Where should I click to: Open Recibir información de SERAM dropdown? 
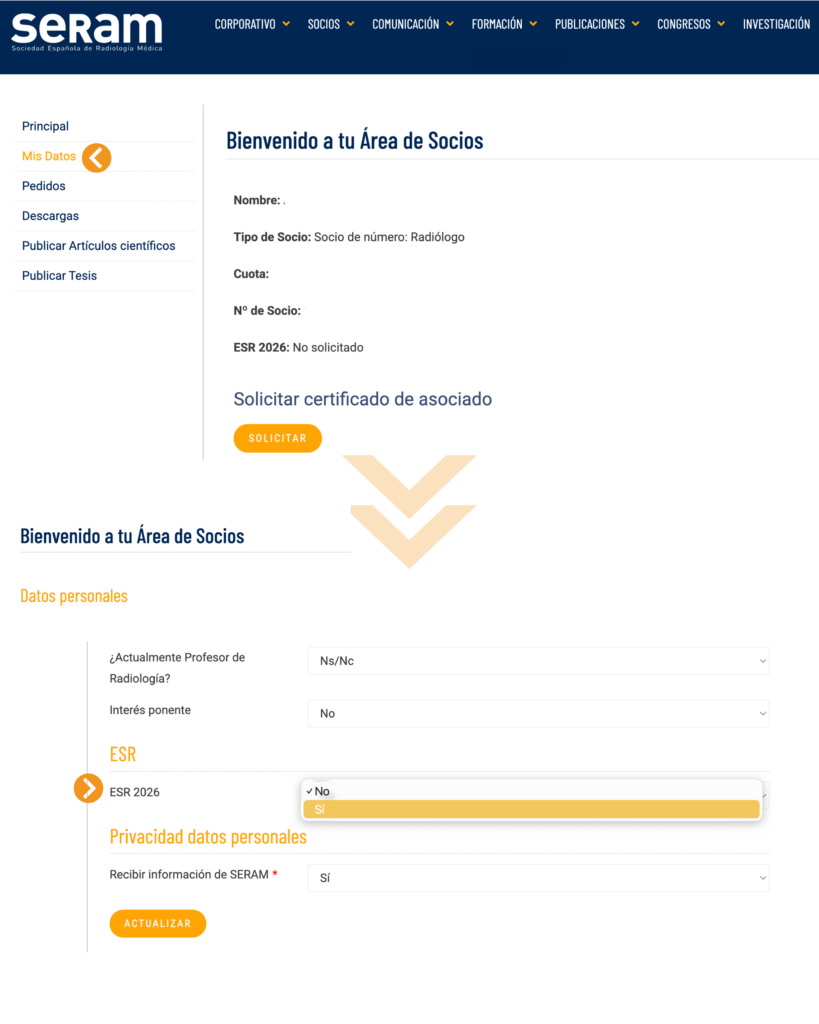538,878
